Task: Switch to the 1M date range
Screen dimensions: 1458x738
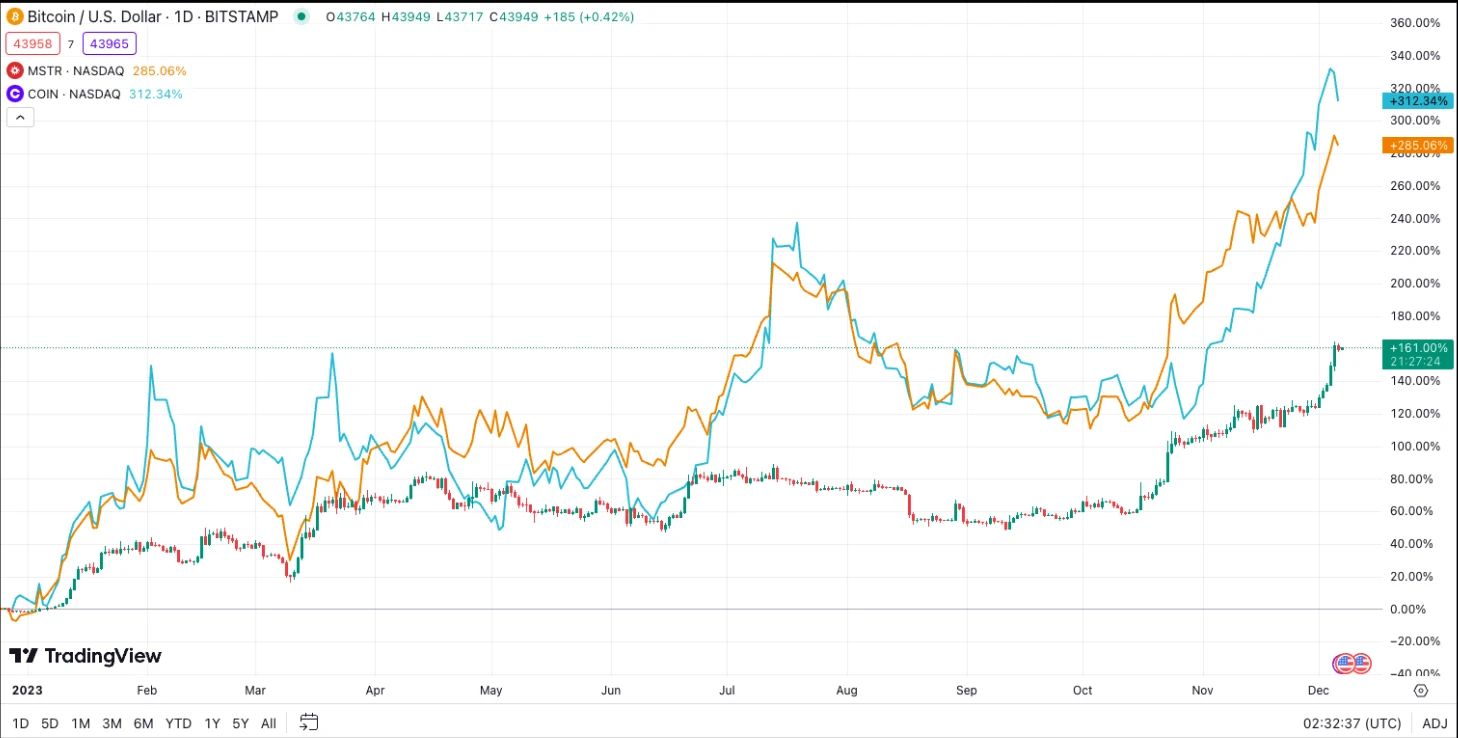Action: pyautogui.click(x=81, y=723)
